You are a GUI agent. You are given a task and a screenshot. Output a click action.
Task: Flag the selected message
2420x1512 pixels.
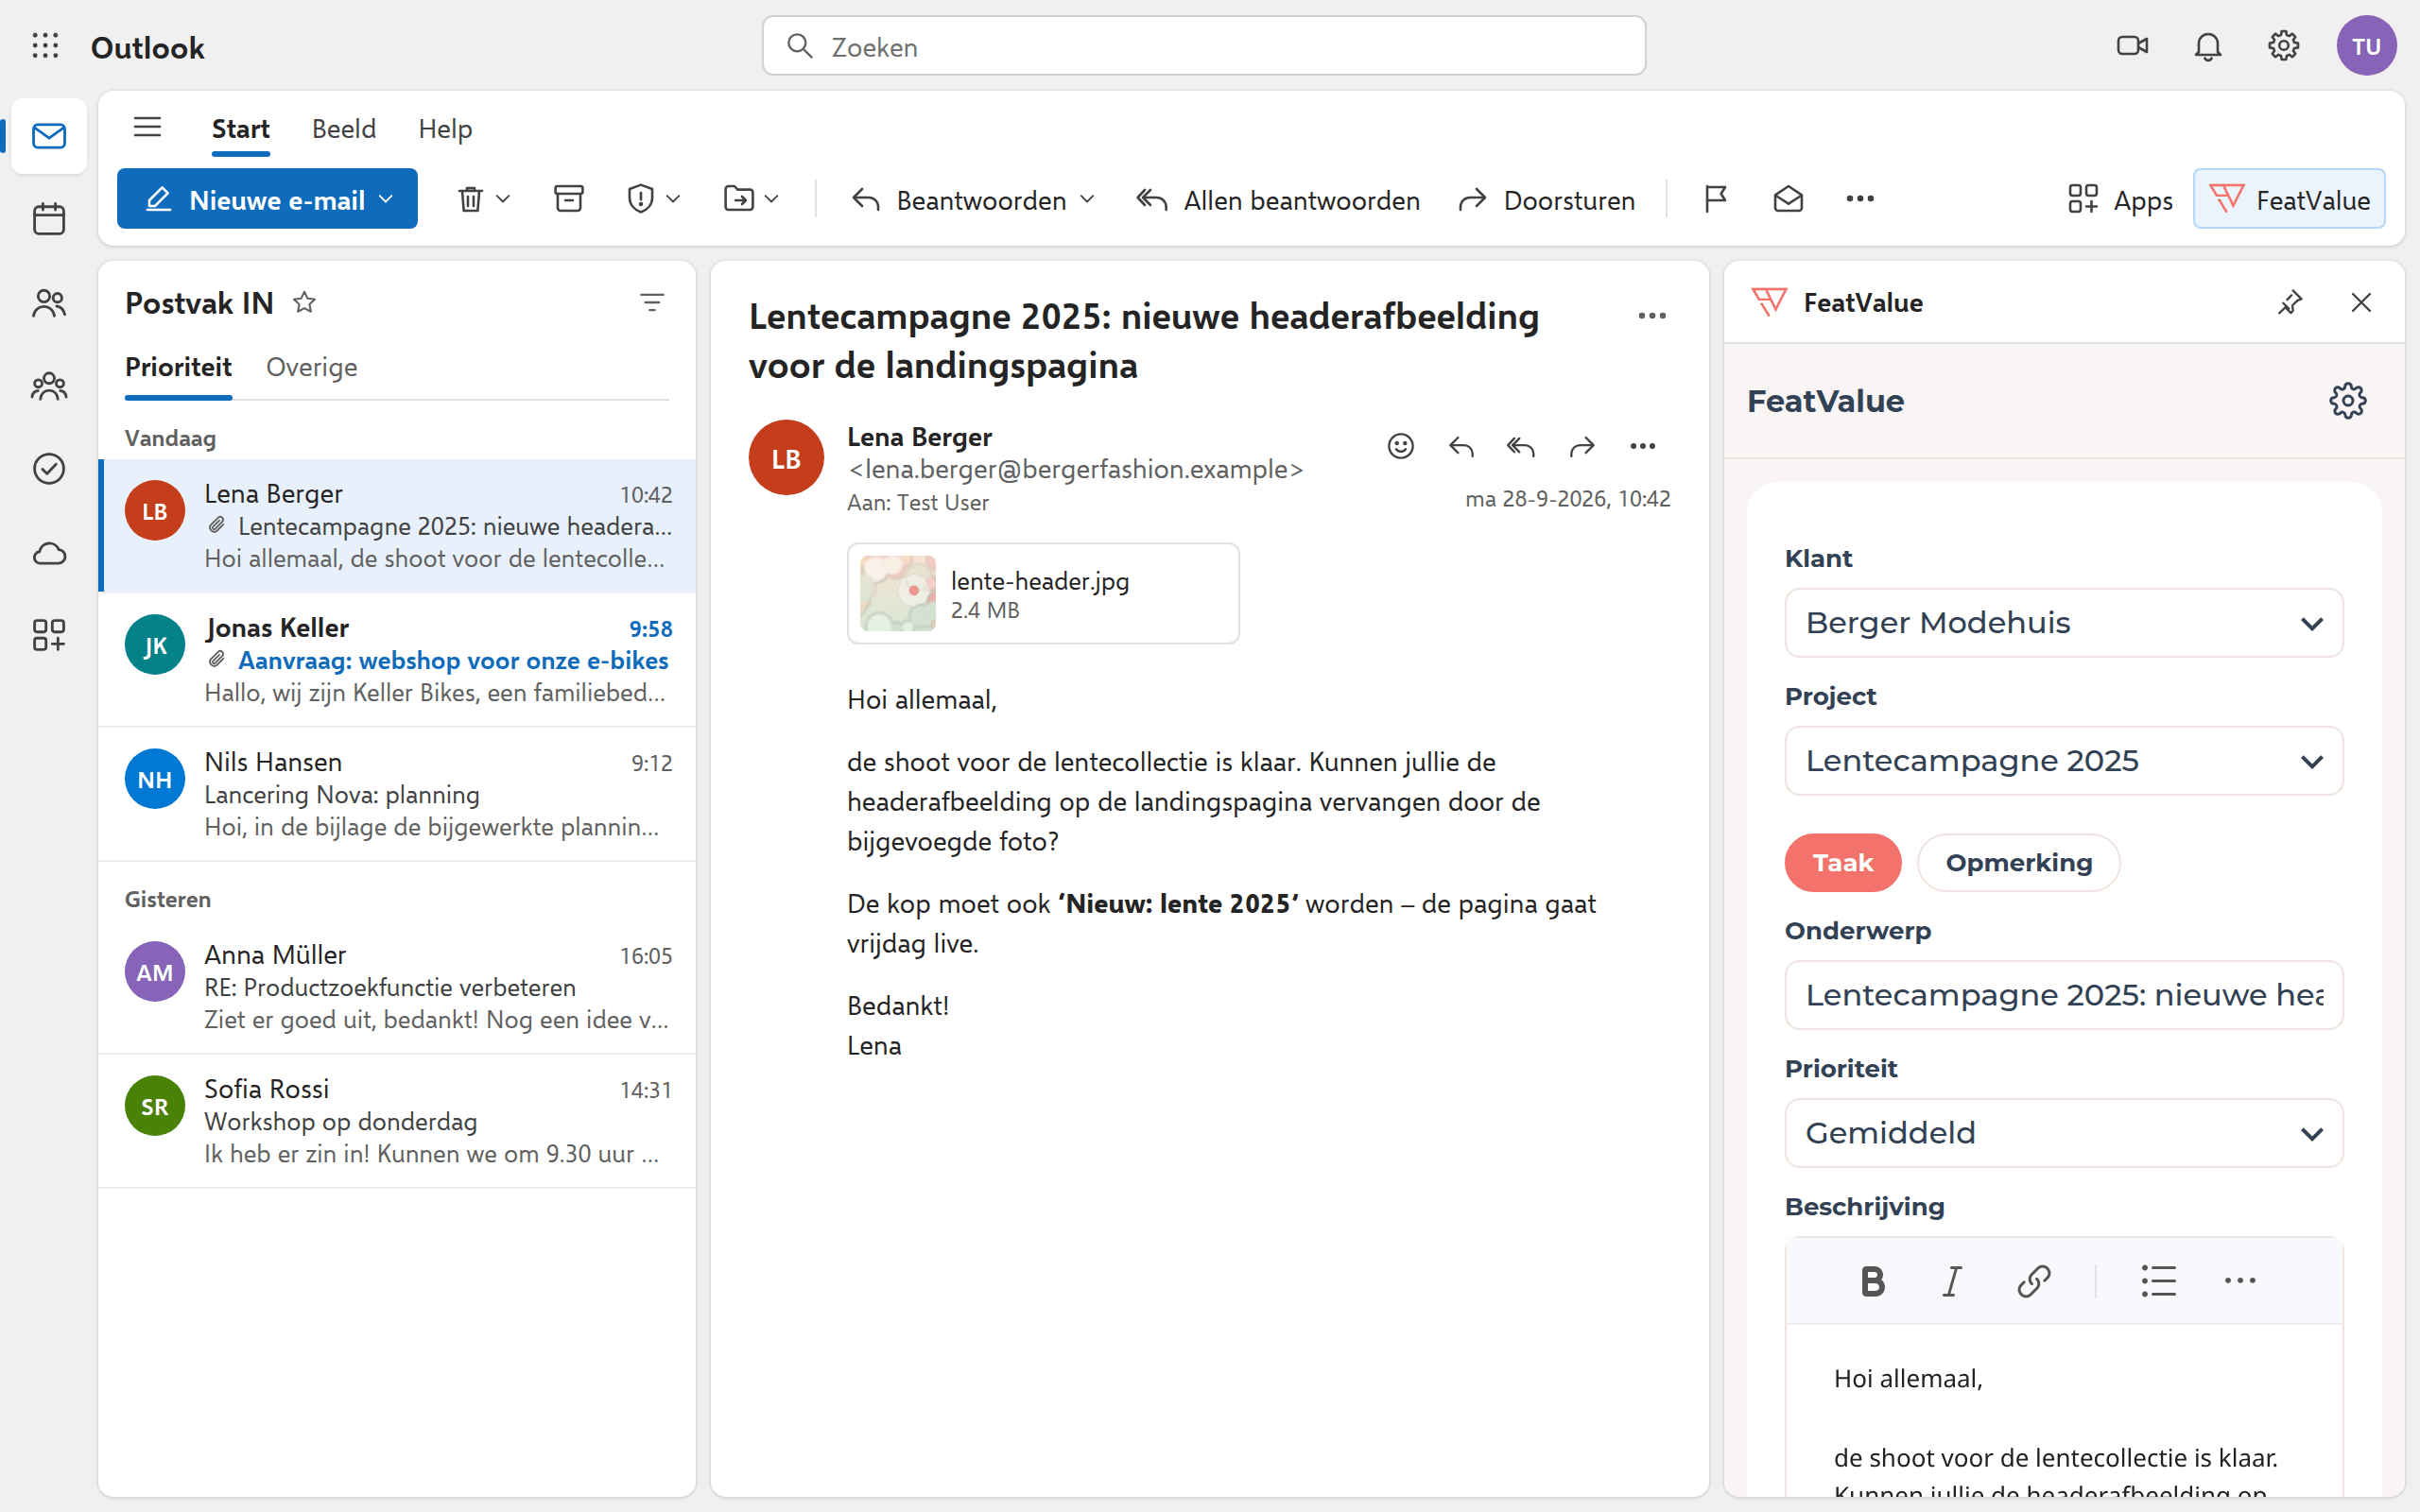1715,199
